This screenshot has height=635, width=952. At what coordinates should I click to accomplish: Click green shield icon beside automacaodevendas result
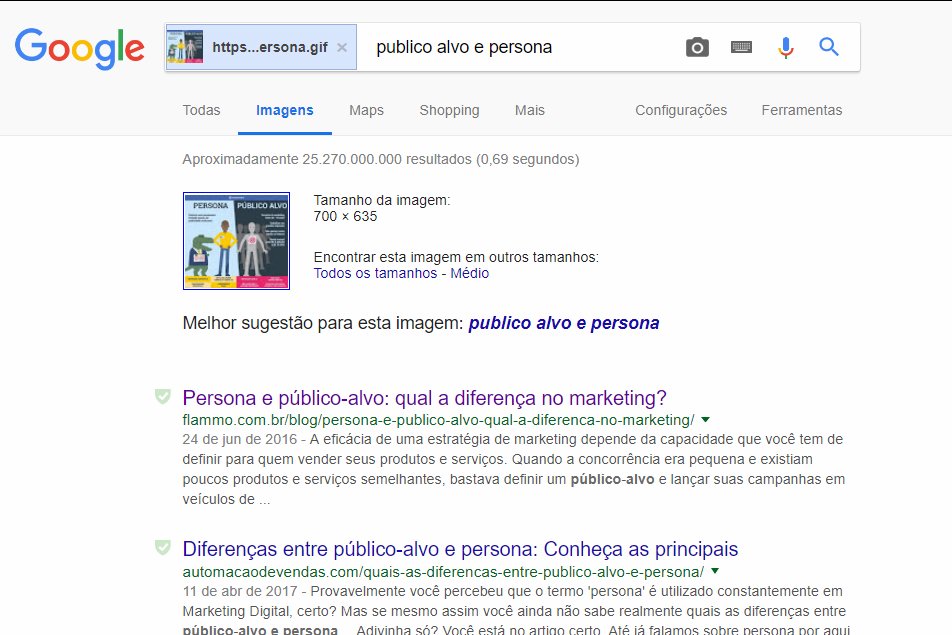coord(163,547)
